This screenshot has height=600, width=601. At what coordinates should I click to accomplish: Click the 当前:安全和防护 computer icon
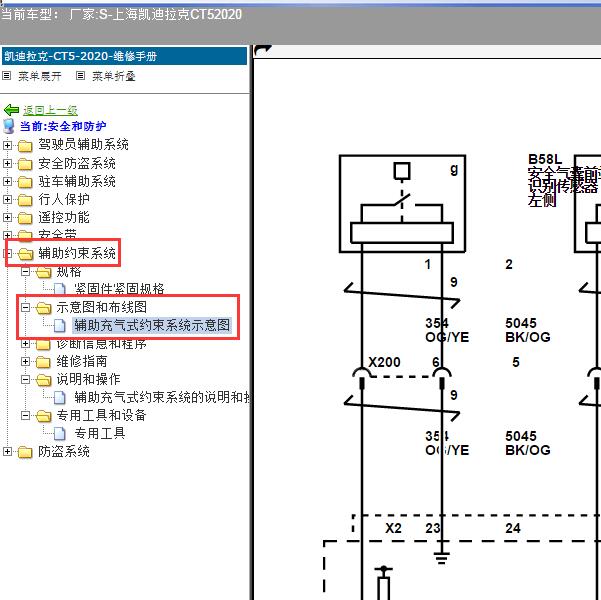[8, 126]
